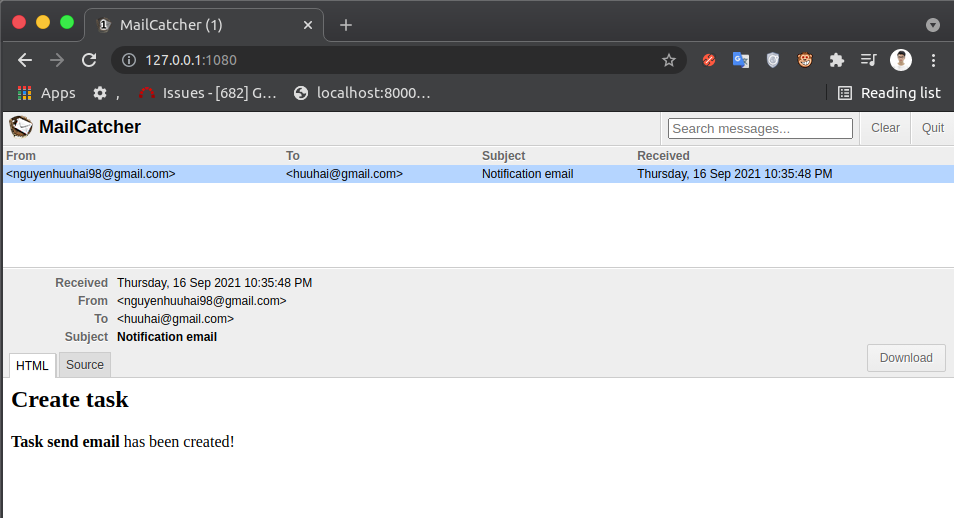Open the media control playlist icon
The image size is (954, 518).
(x=868, y=60)
